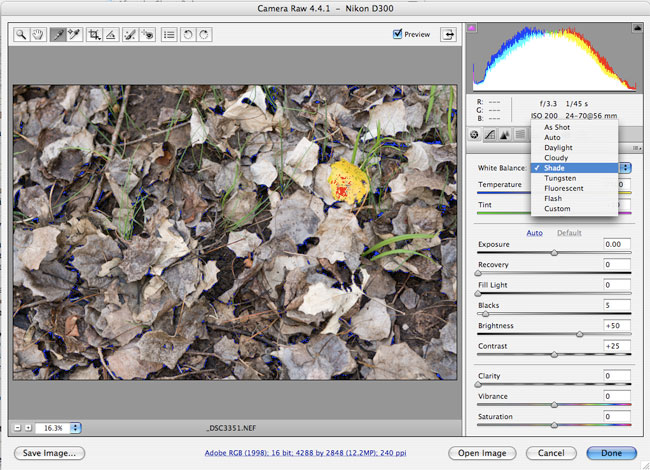Choose Flash white balance
Viewport: 650px width, 470px height.
(574, 198)
